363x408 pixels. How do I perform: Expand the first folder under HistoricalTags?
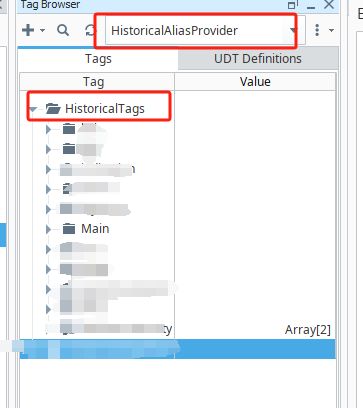click(x=48, y=129)
